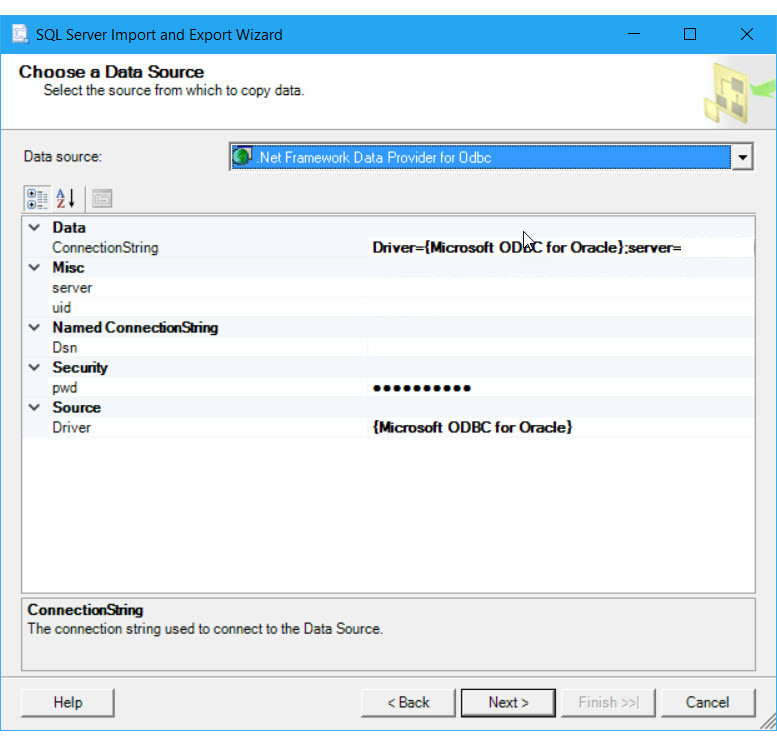Go to the previous step with Back
Viewport: 777px width, 746px height.
(408, 702)
